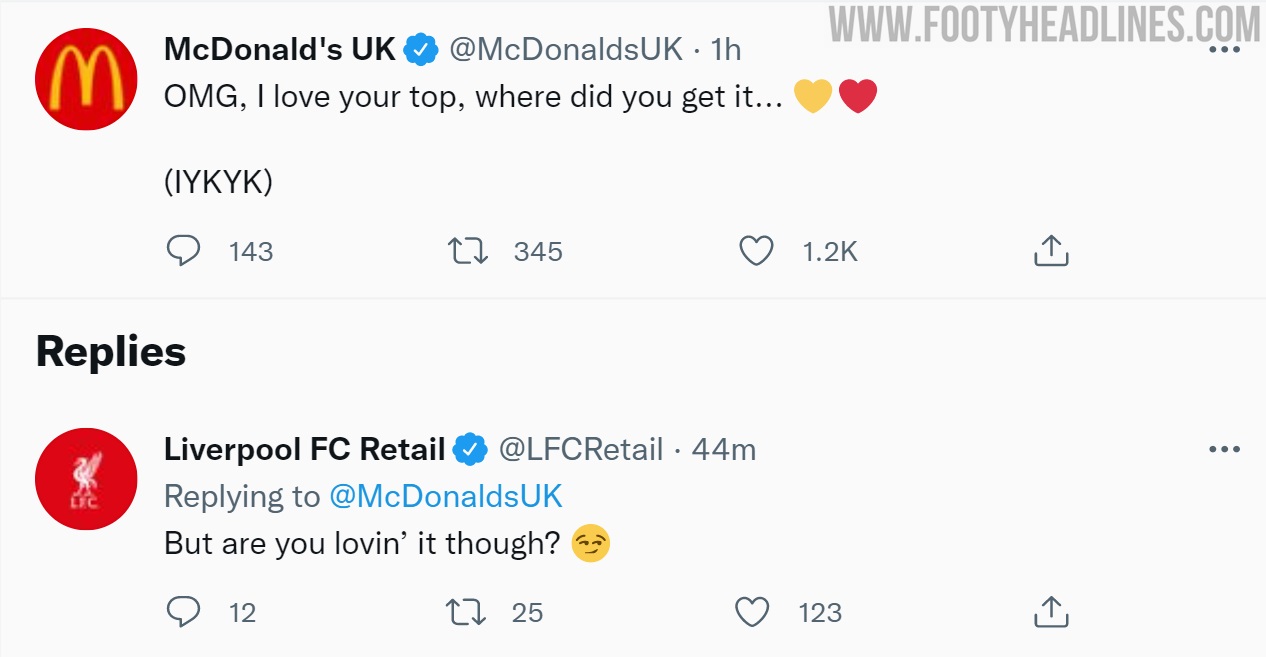This screenshot has height=657, width=1266.
Task: Open McDonald's UK profile picture
Action: [85, 79]
